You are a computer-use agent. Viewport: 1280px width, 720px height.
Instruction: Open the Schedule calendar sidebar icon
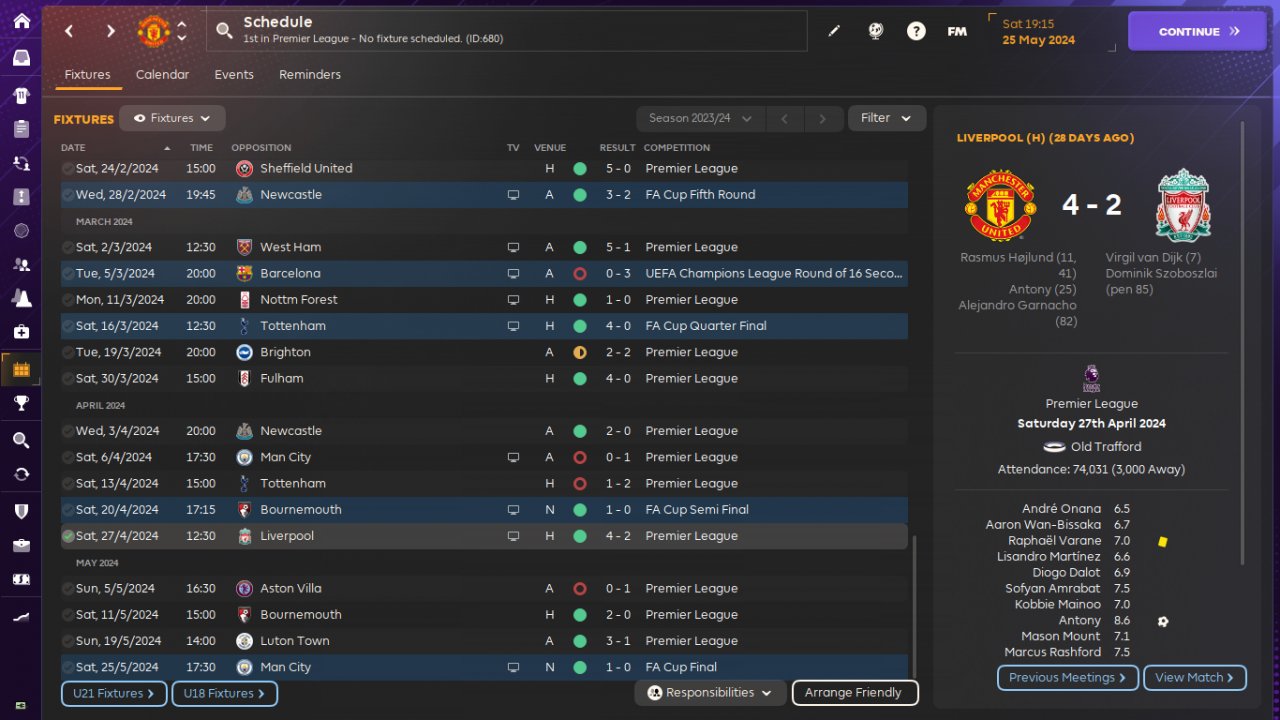pyautogui.click(x=21, y=369)
